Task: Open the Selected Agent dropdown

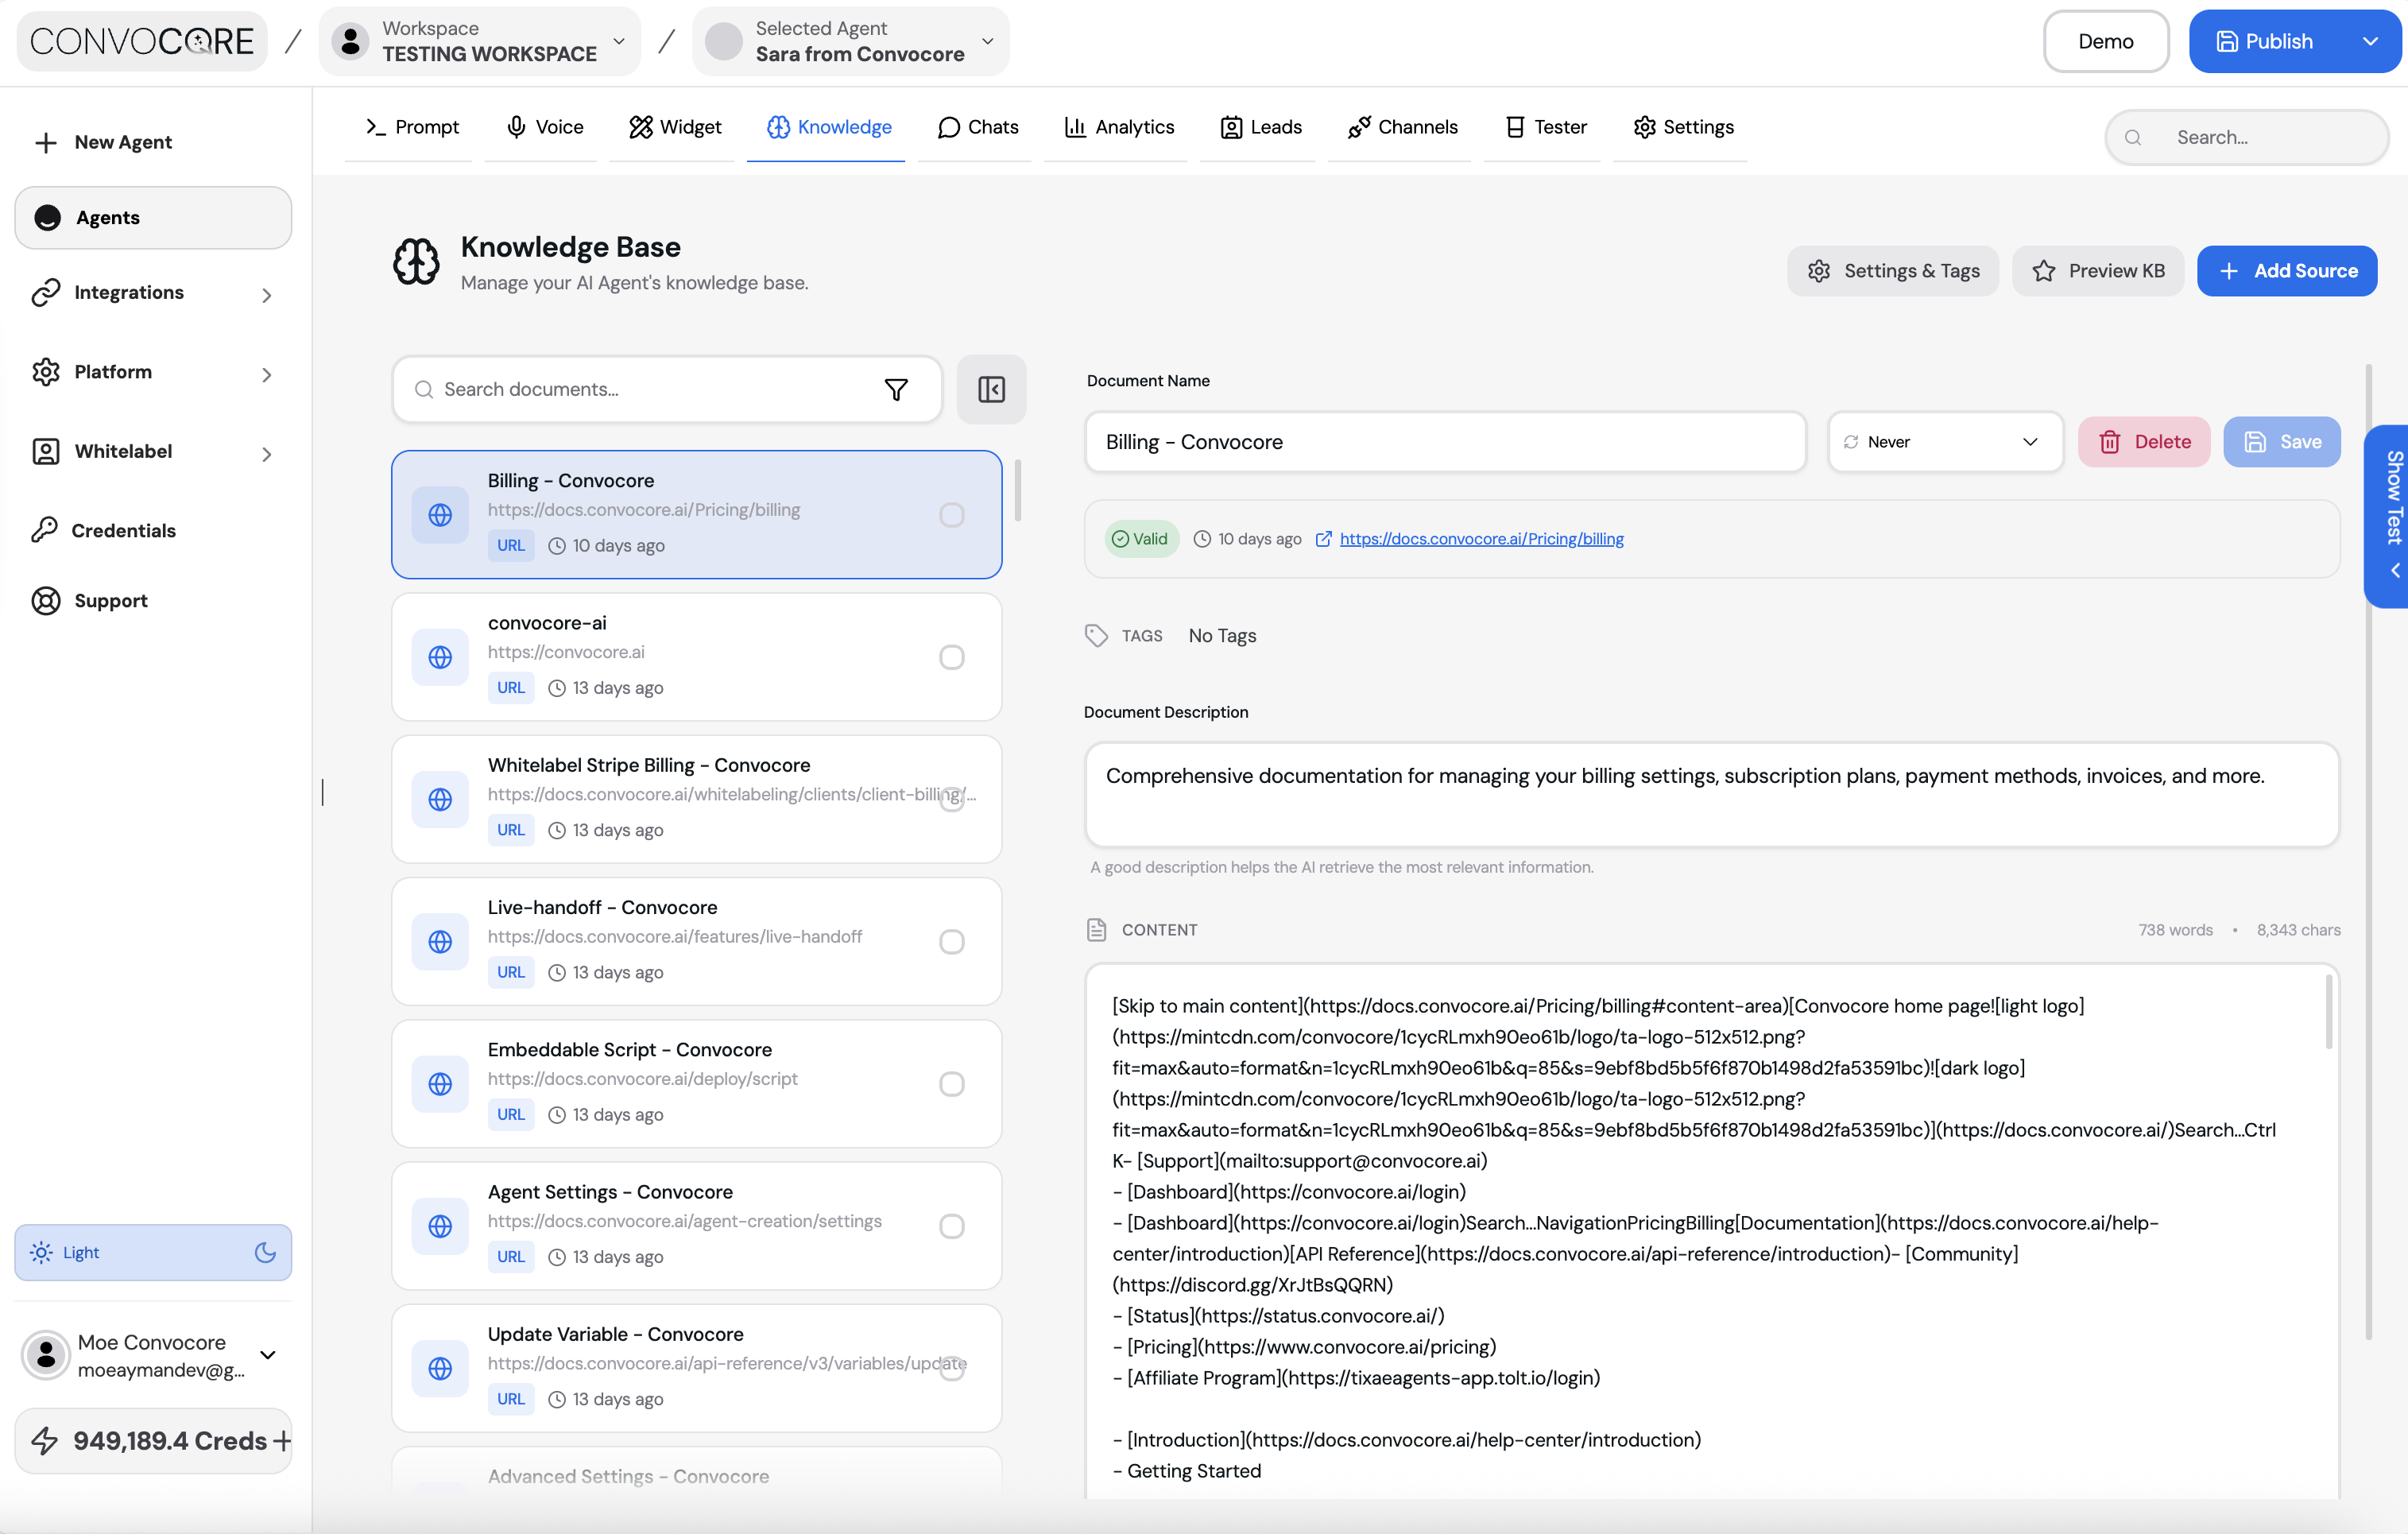Action: pos(851,41)
